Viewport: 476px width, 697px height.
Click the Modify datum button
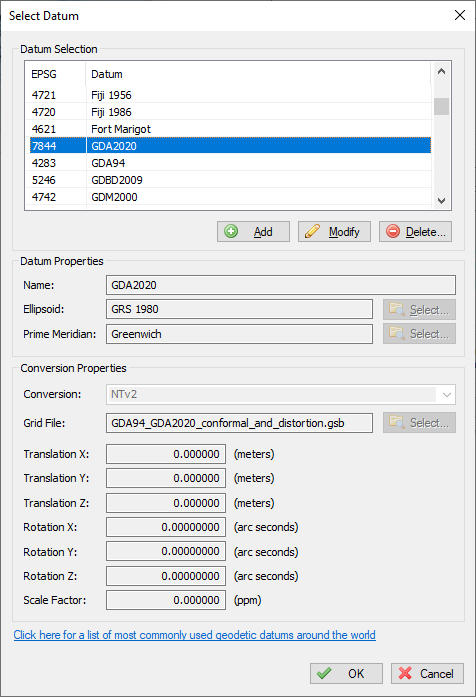click(x=334, y=232)
